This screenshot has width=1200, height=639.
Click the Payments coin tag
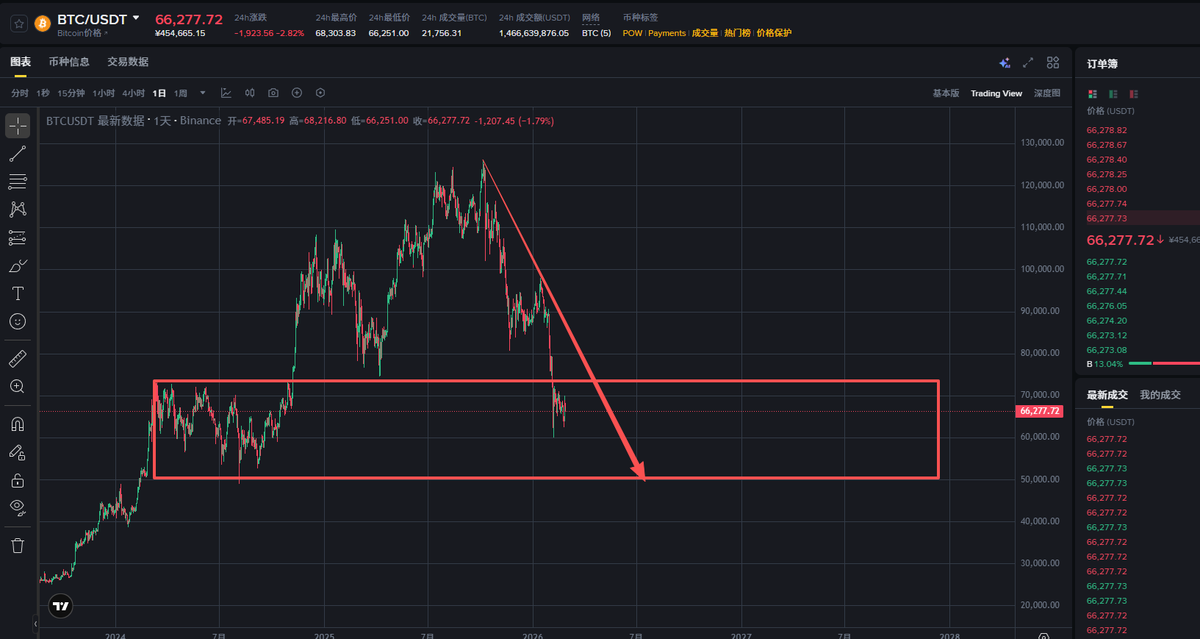tap(667, 33)
